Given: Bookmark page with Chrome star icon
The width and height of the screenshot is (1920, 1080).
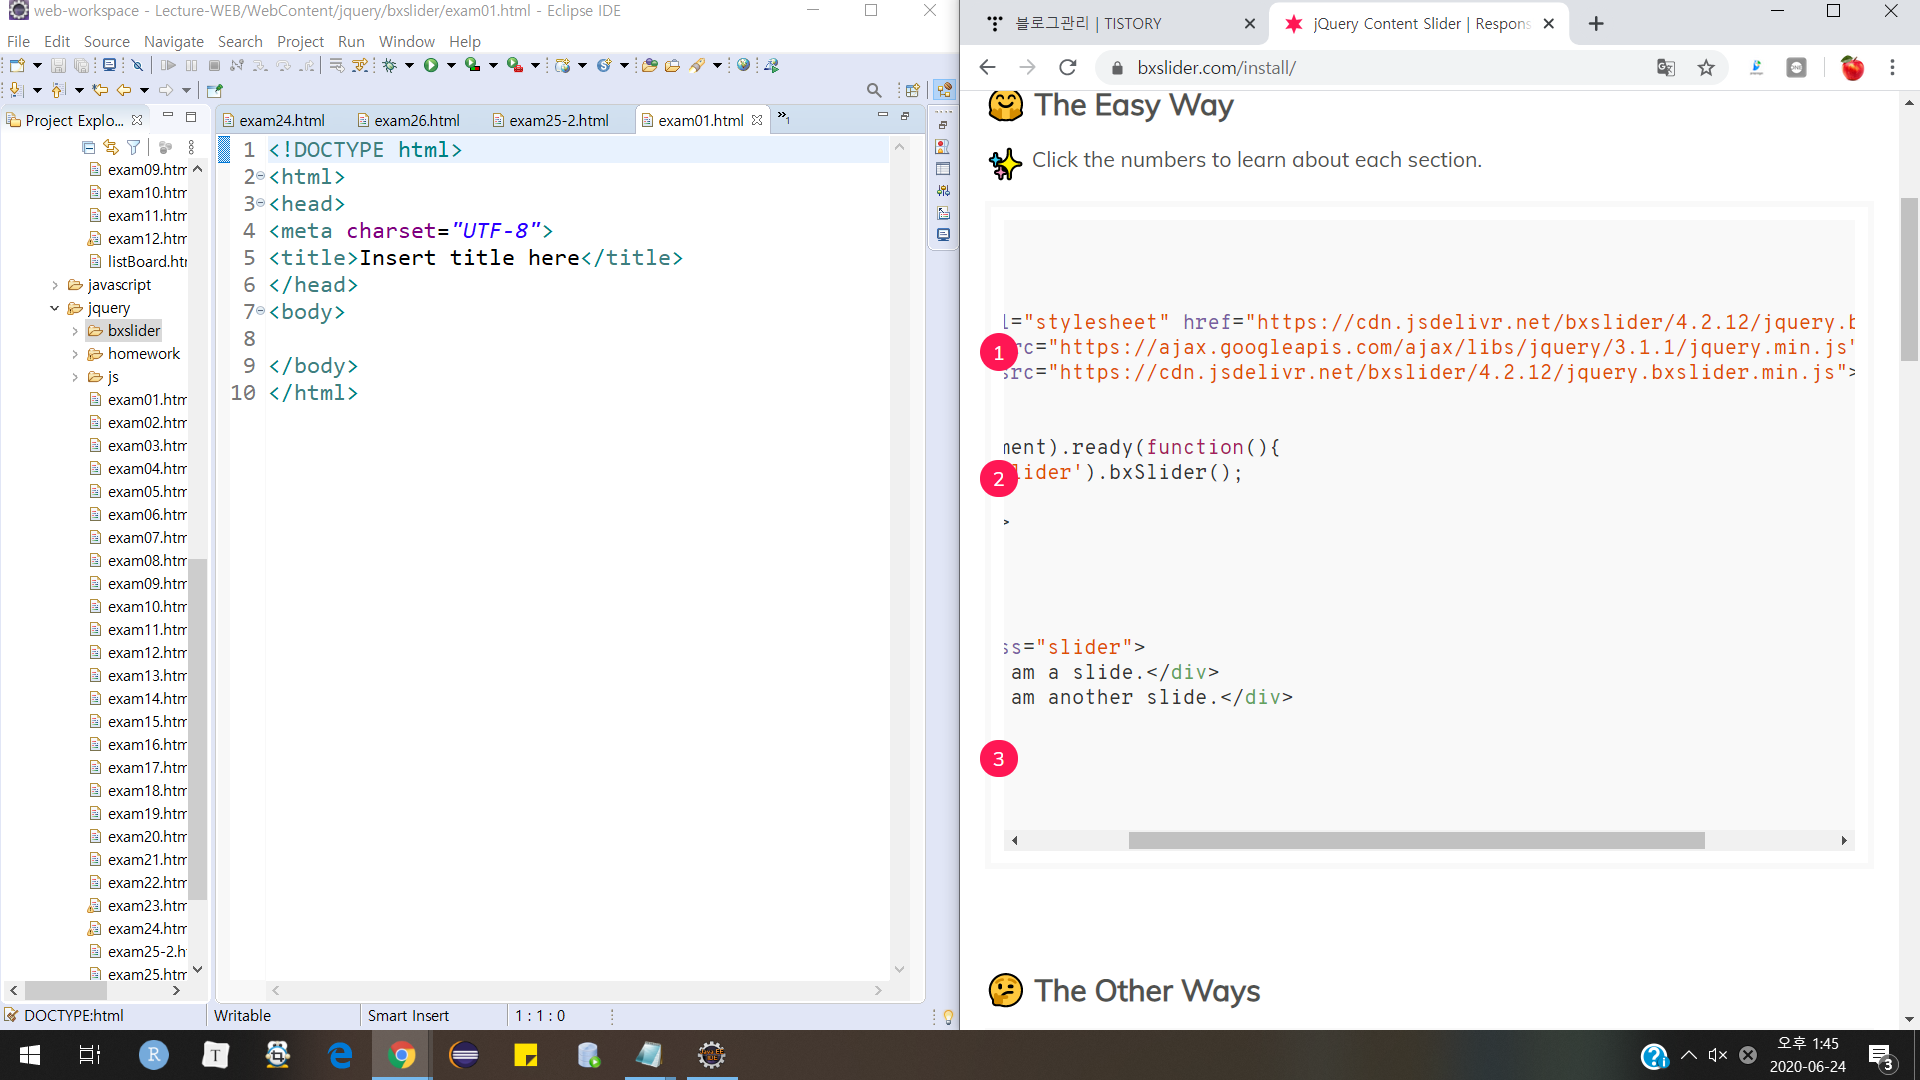Looking at the screenshot, I should pos(1706,68).
